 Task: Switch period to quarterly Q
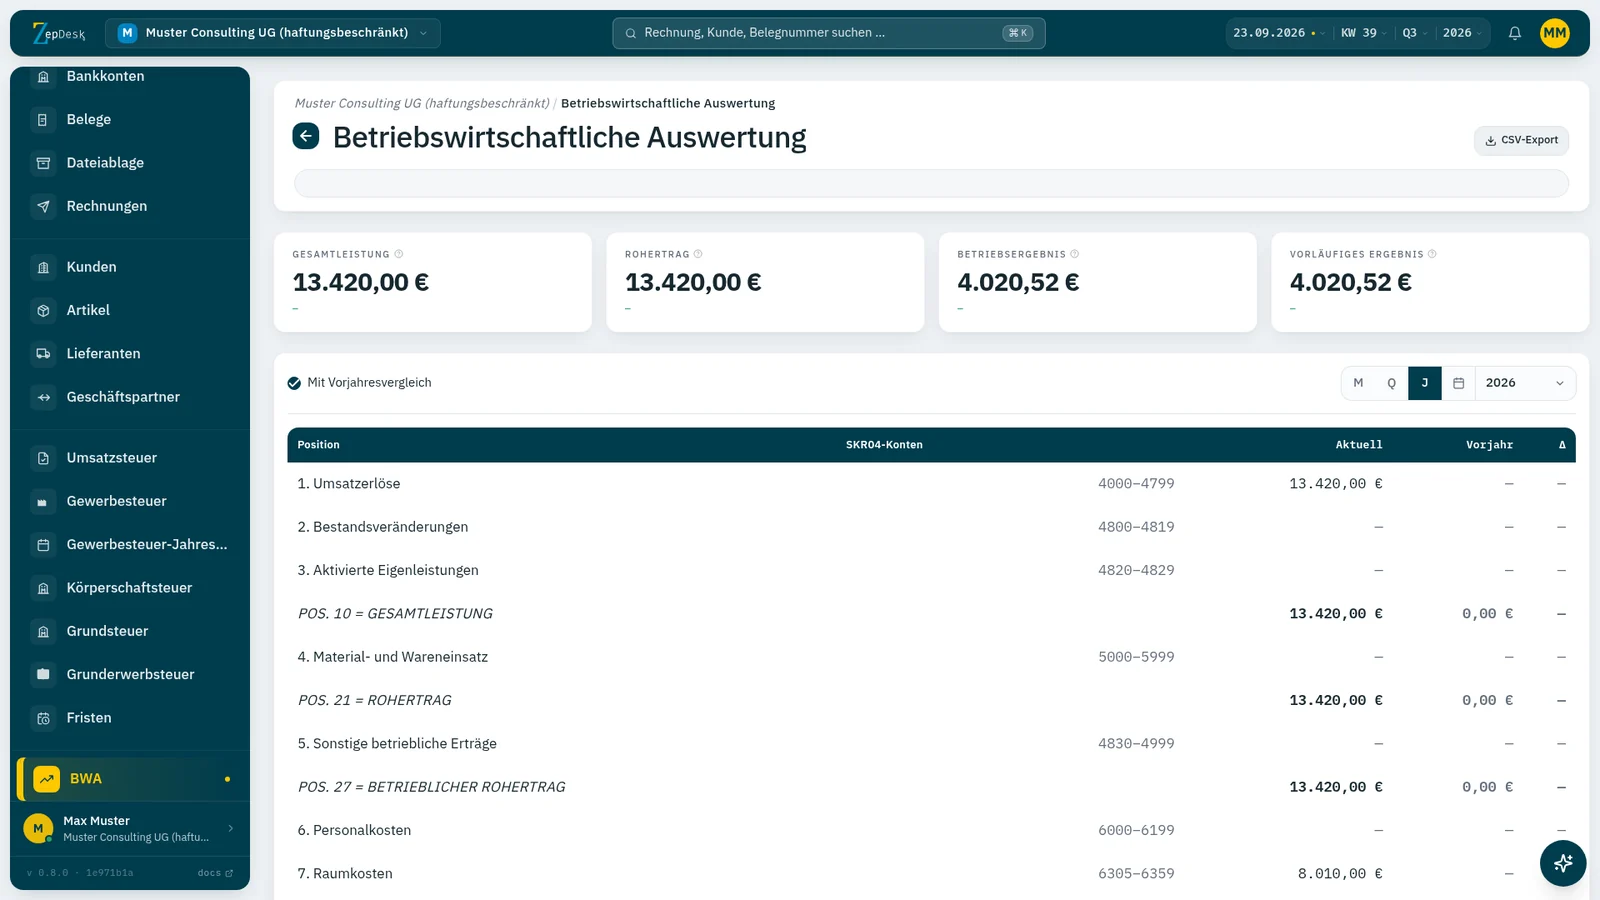[x=1391, y=383]
